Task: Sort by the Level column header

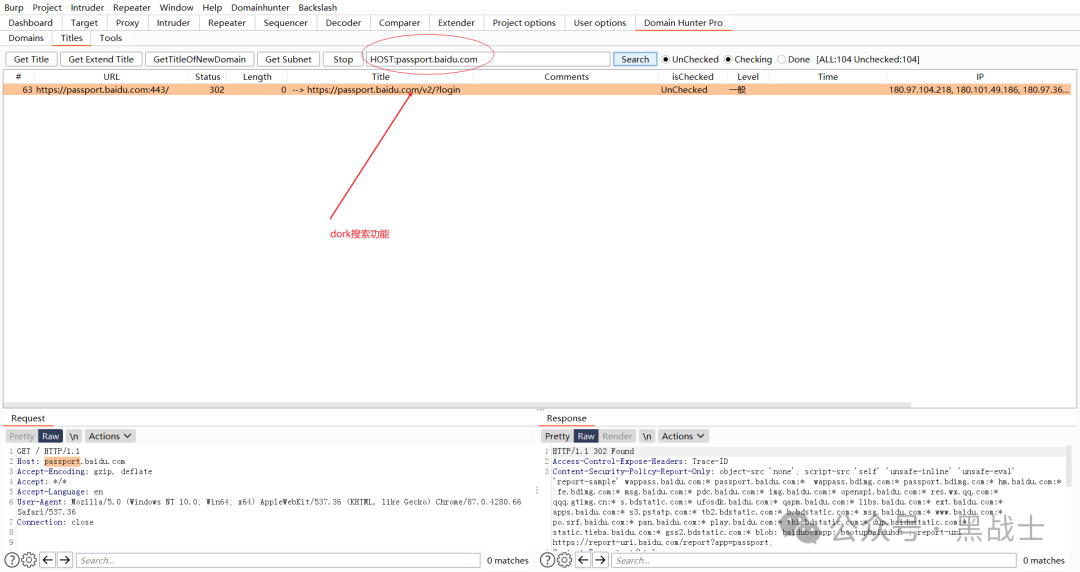Action: point(748,76)
